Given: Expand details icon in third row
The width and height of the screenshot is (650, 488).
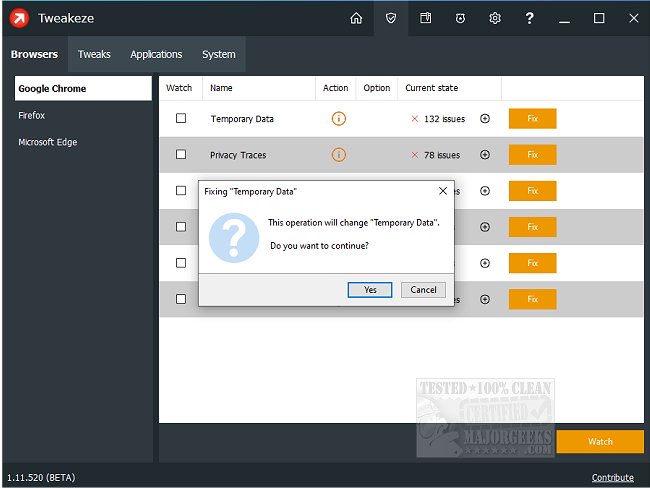Looking at the screenshot, I should click(485, 191).
